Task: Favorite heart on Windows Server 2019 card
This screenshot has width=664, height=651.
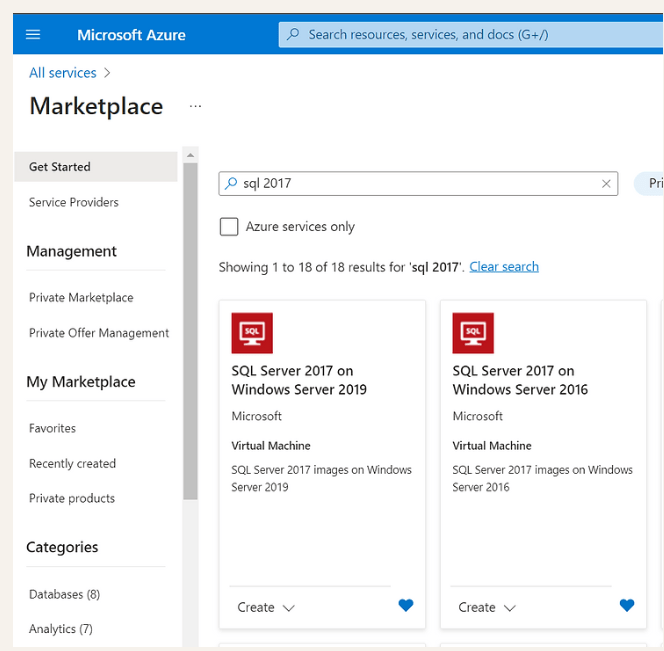Action: click(406, 605)
